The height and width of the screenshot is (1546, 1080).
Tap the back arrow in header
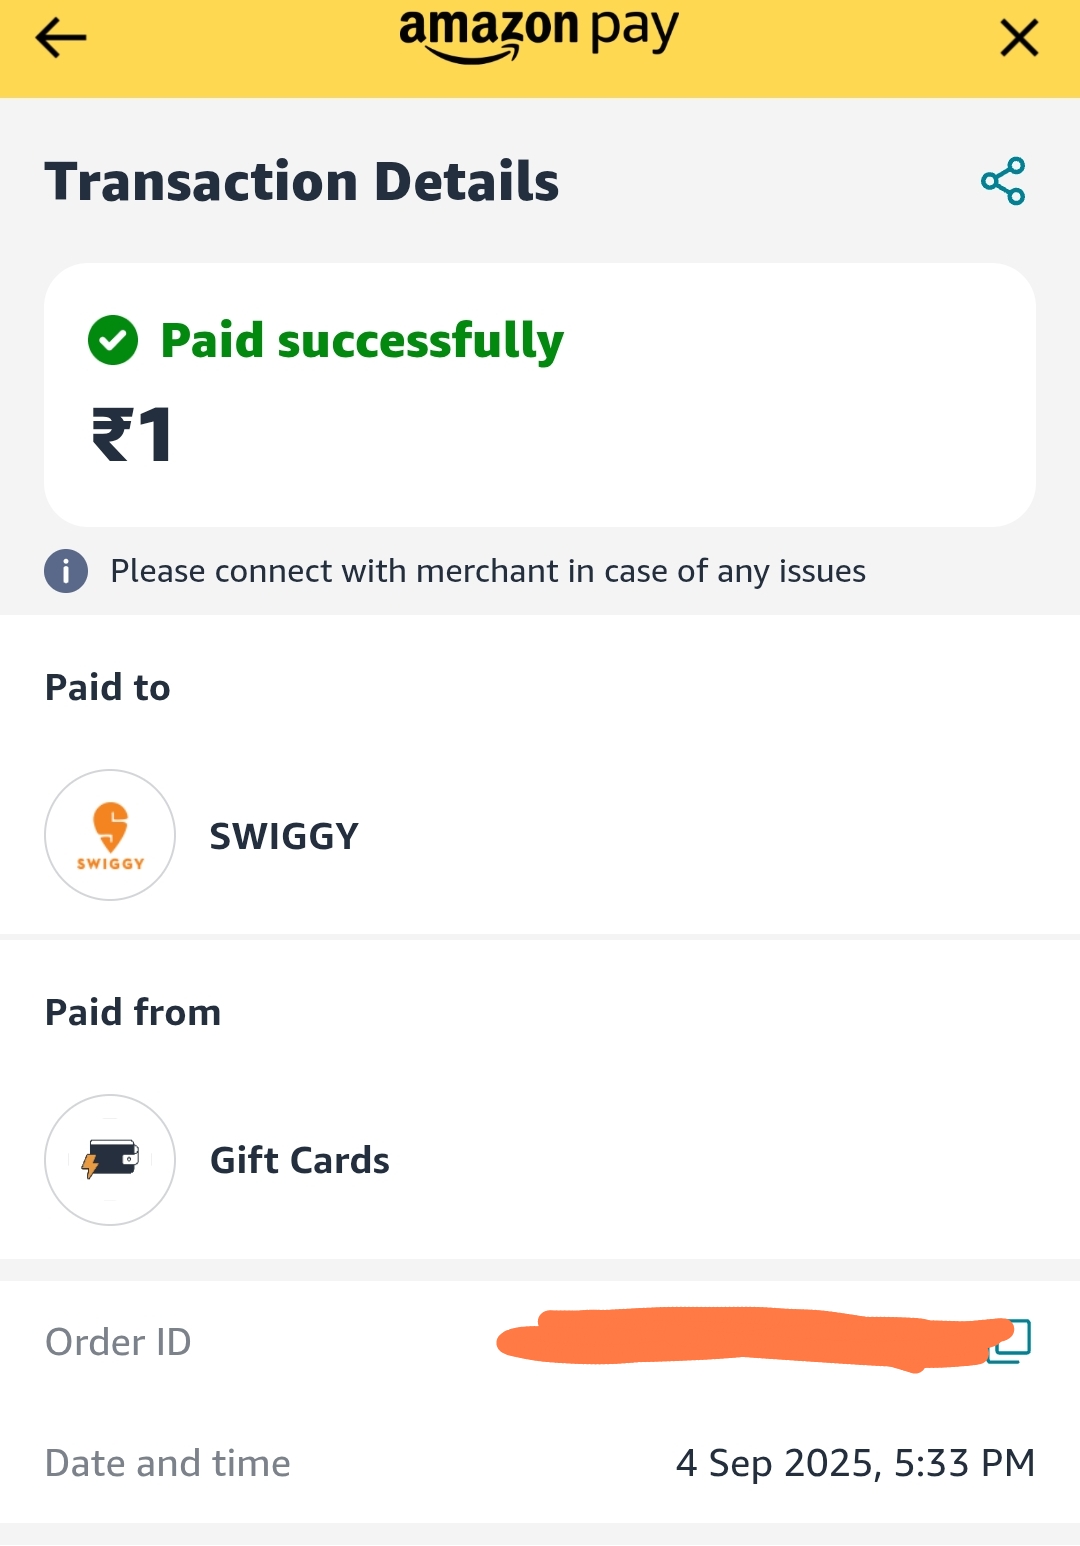(x=60, y=38)
